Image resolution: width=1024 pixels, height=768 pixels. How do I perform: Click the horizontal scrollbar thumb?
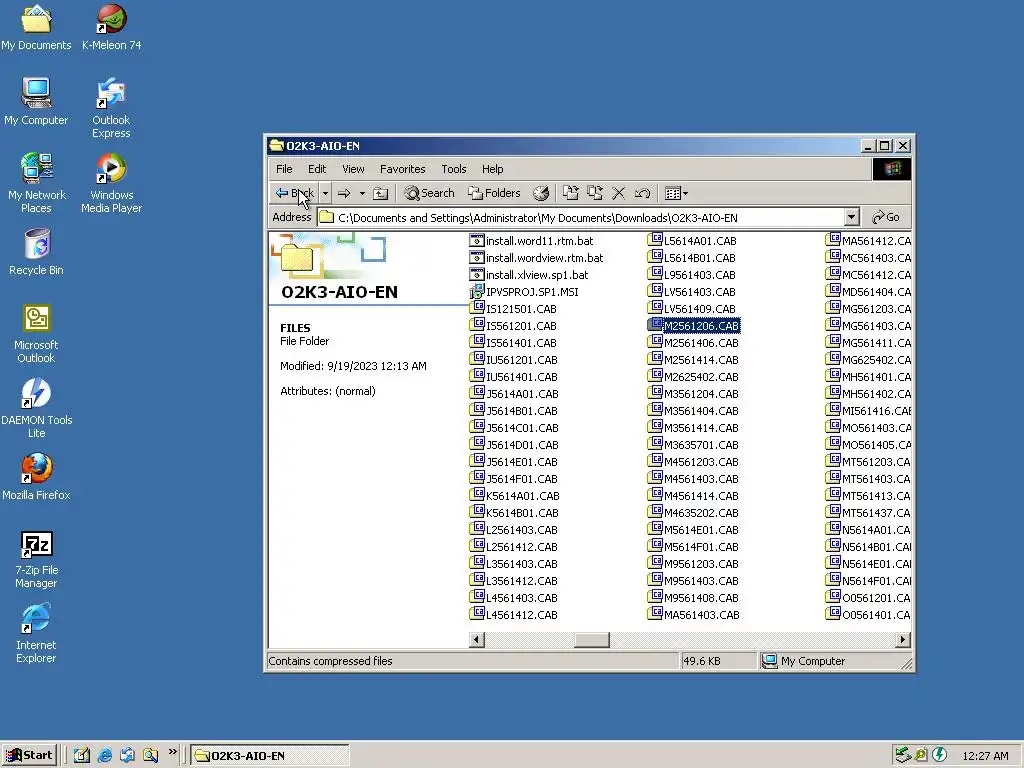pos(592,639)
